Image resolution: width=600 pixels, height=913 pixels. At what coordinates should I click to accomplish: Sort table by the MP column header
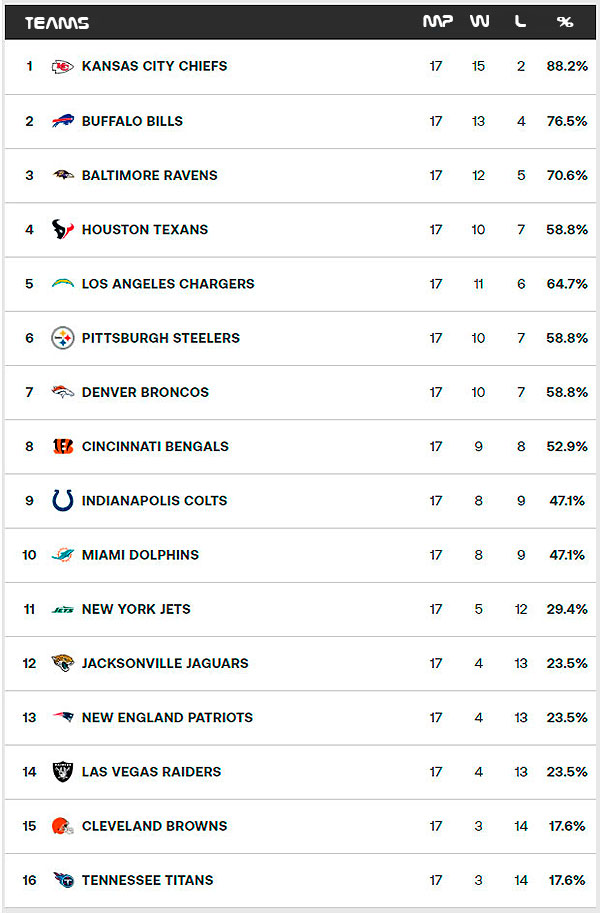pyautogui.click(x=437, y=22)
